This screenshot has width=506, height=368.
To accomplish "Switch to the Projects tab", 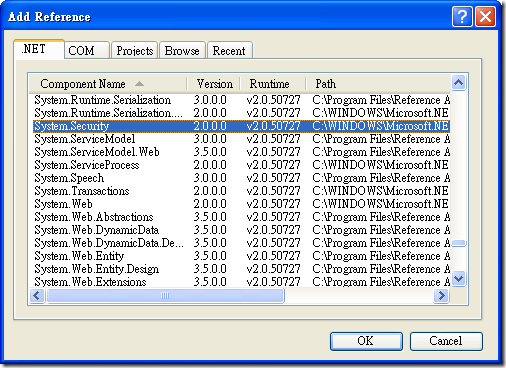I will click(135, 51).
